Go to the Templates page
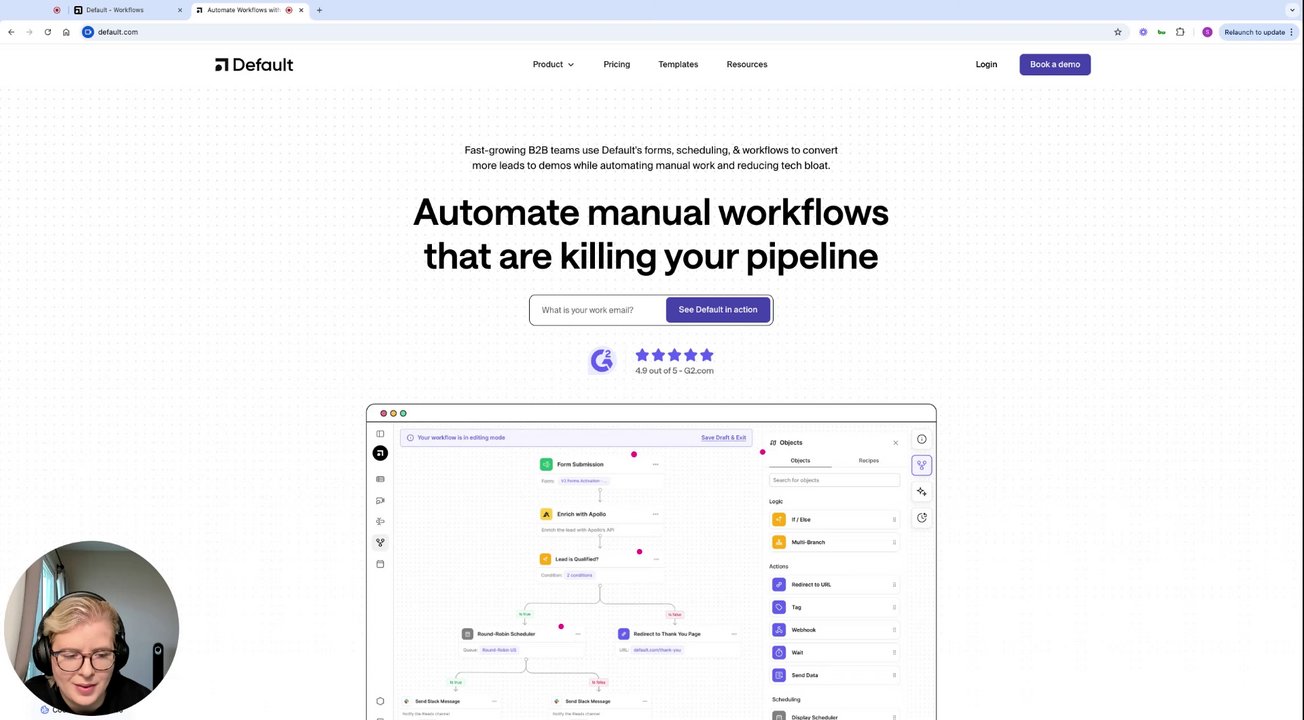Screen dimensions: 1304x720 678,64
